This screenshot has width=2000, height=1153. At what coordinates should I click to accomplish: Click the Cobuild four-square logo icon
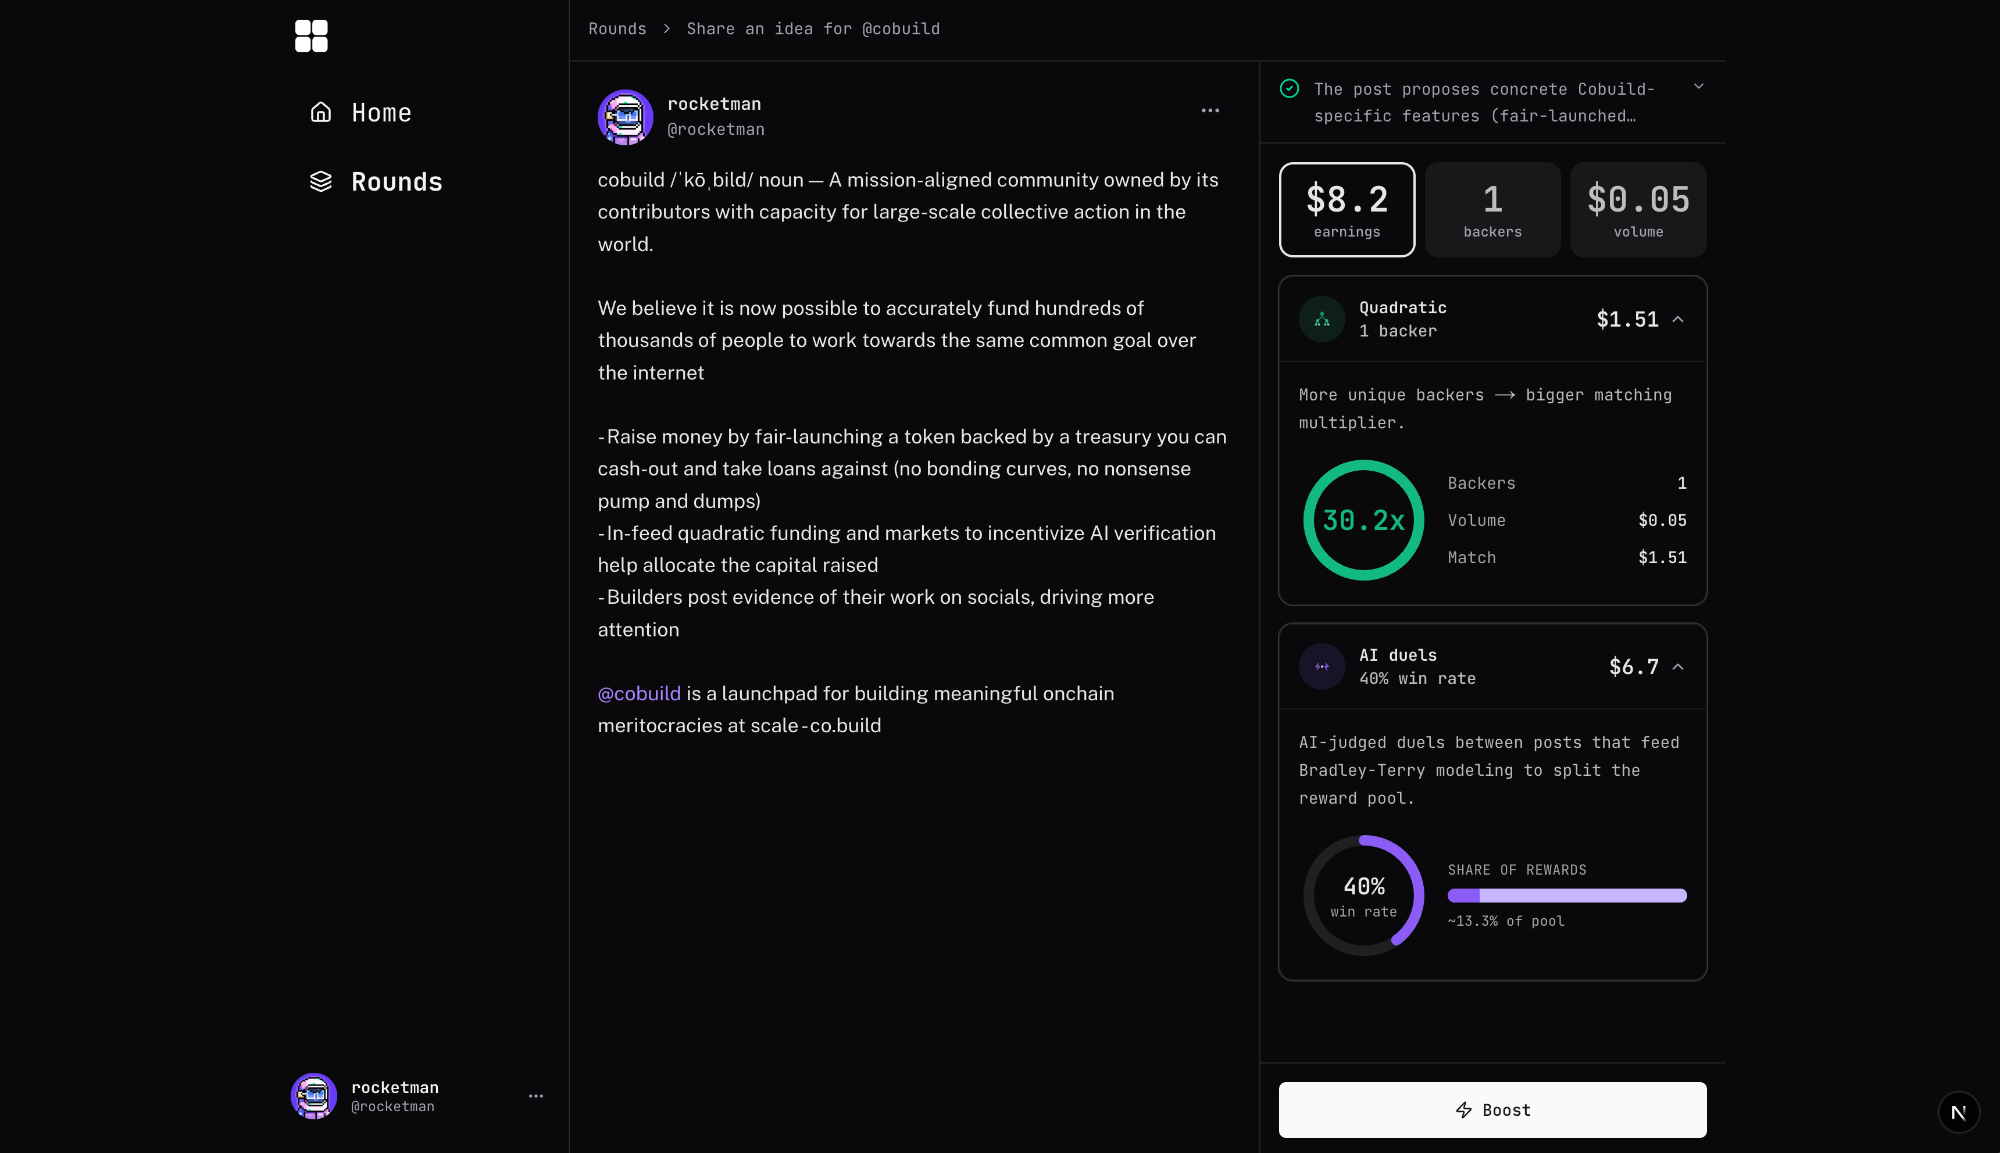coord(311,36)
